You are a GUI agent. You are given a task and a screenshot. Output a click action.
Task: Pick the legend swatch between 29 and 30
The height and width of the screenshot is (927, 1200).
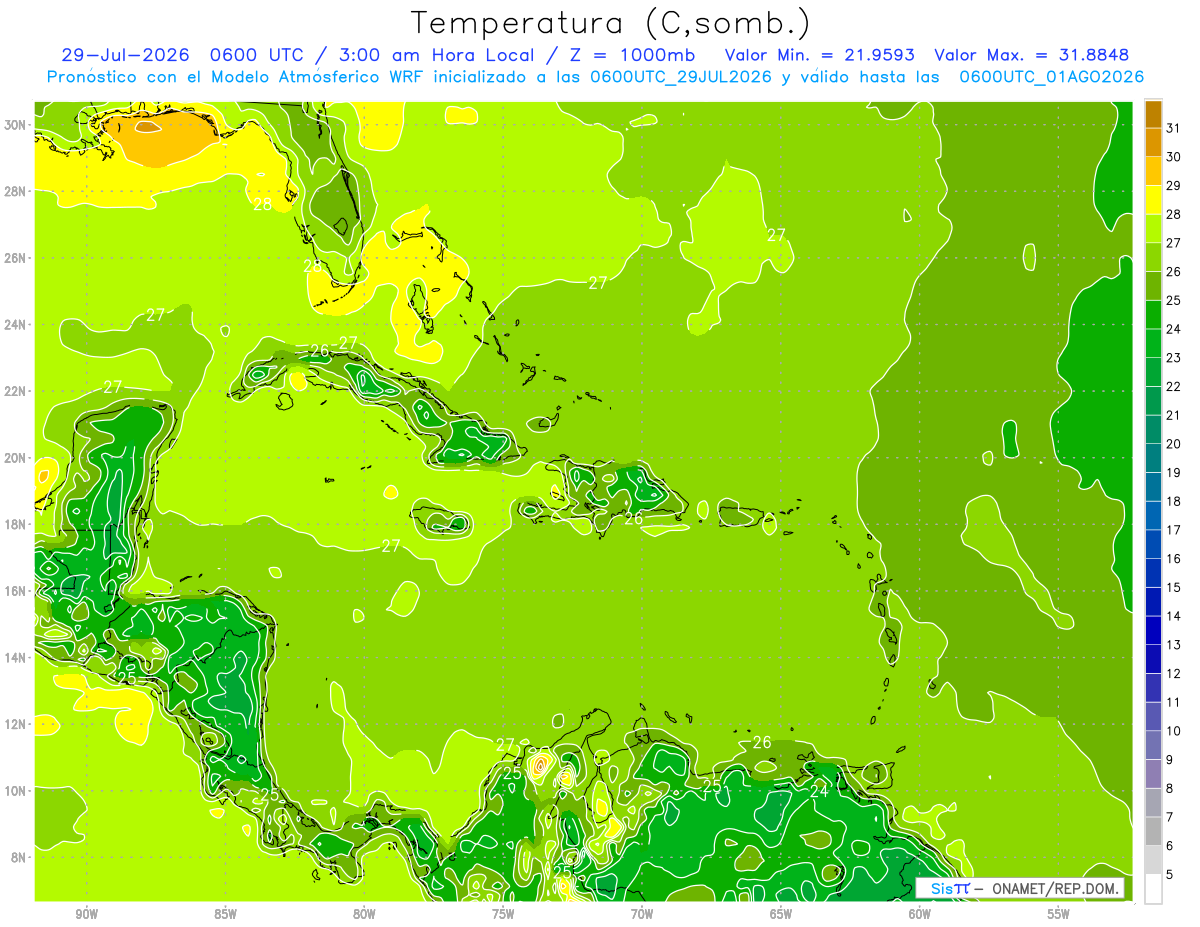(1153, 171)
